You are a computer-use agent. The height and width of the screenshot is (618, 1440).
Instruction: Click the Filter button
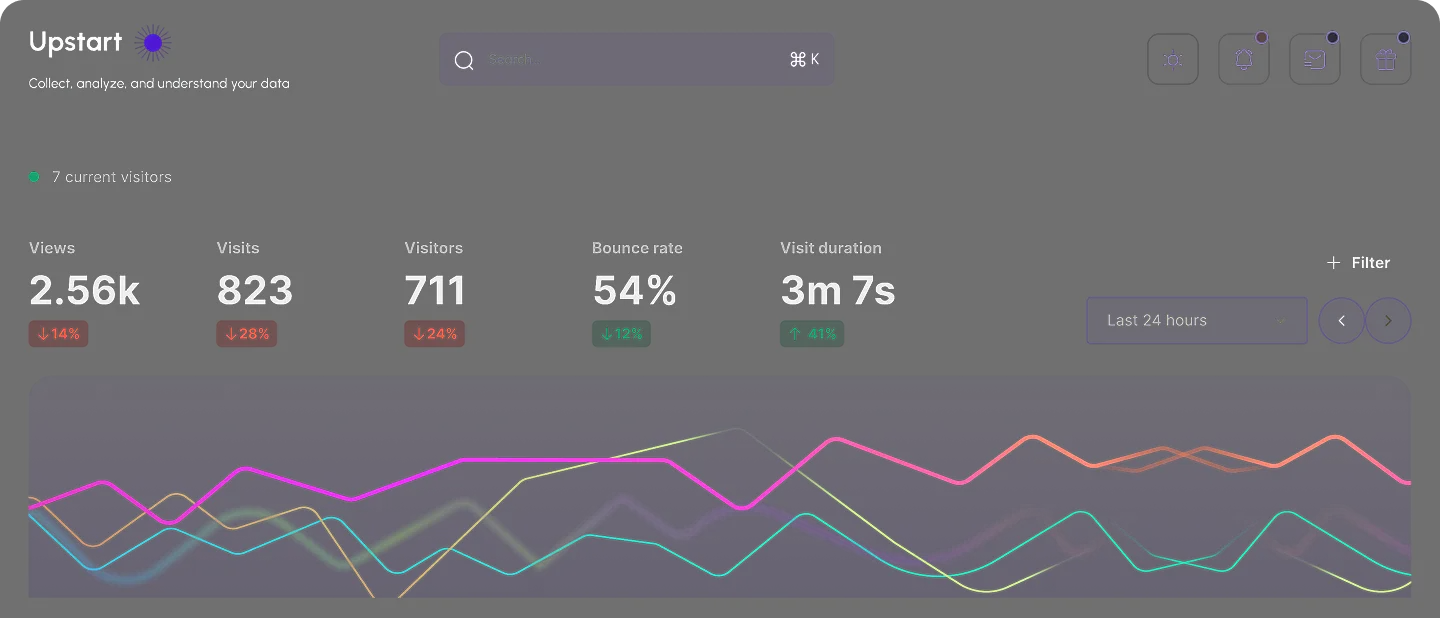click(x=1371, y=262)
